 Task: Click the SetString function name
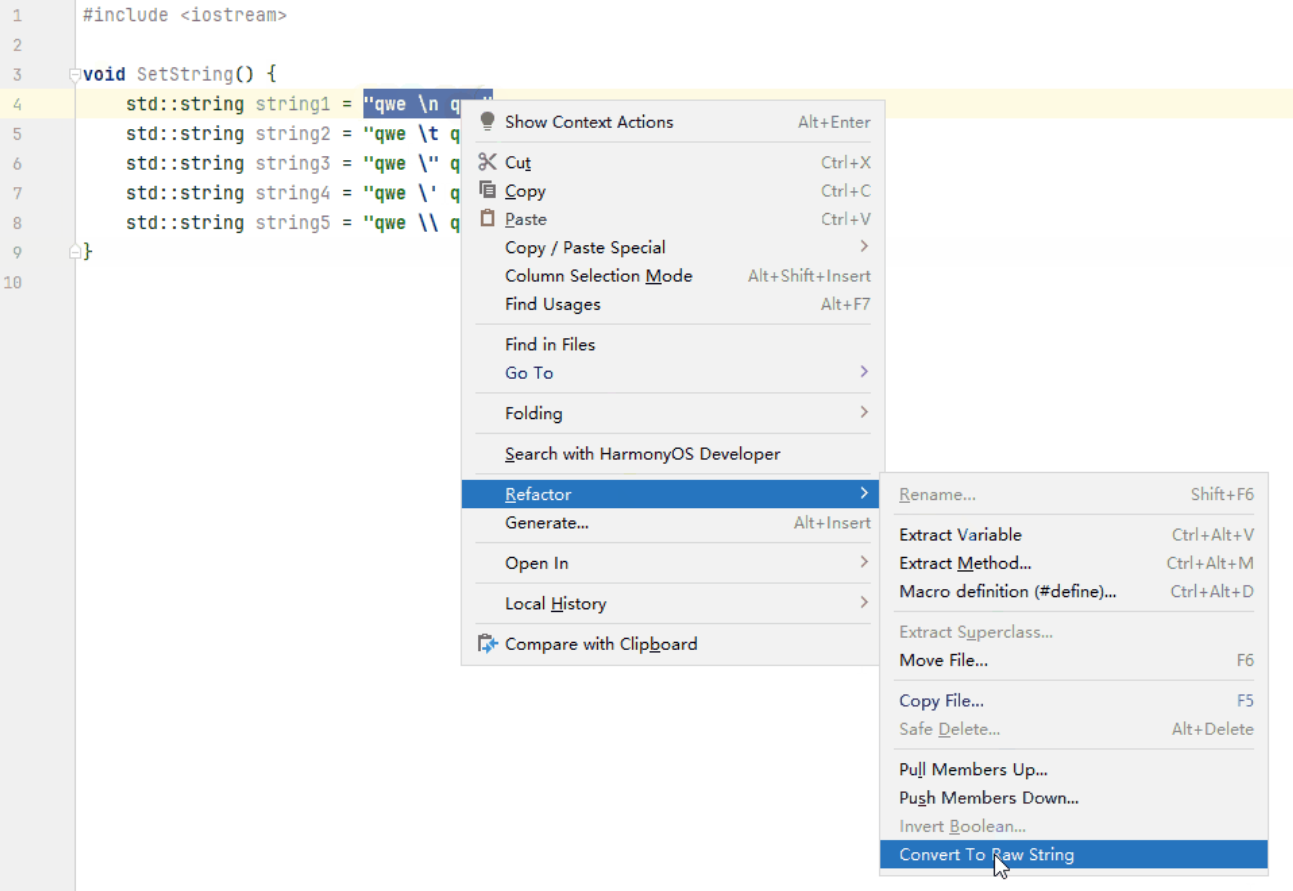click(x=185, y=74)
